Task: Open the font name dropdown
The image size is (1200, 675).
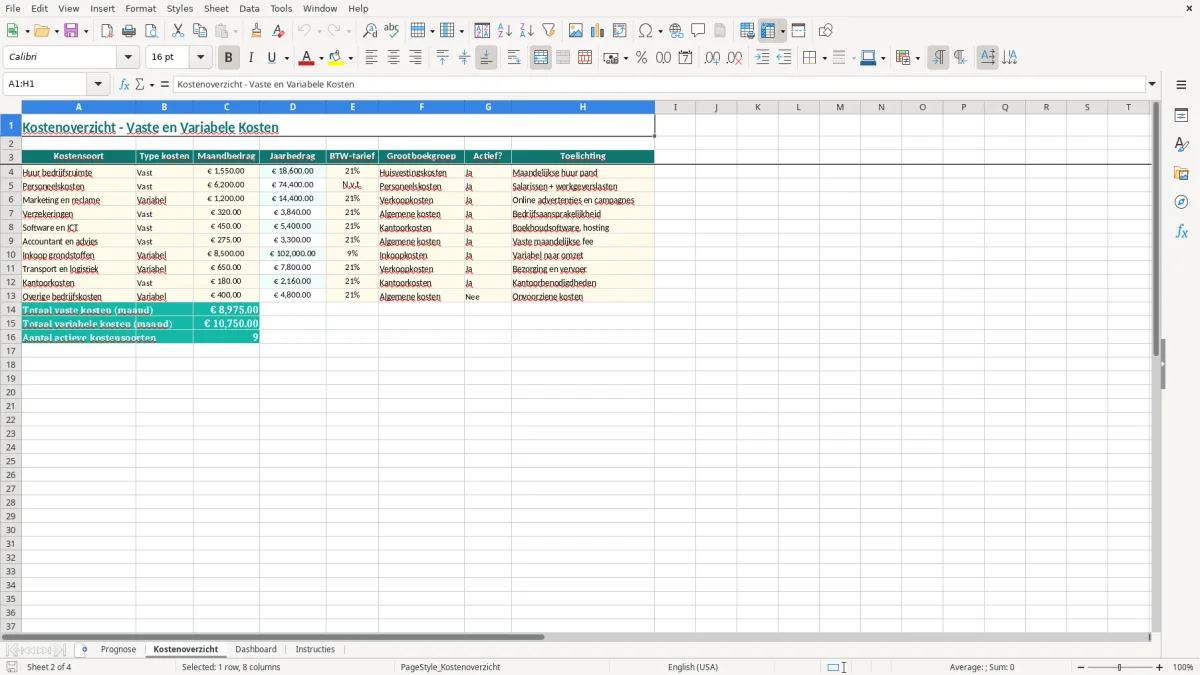Action: pyautogui.click(x=128, y=58)
